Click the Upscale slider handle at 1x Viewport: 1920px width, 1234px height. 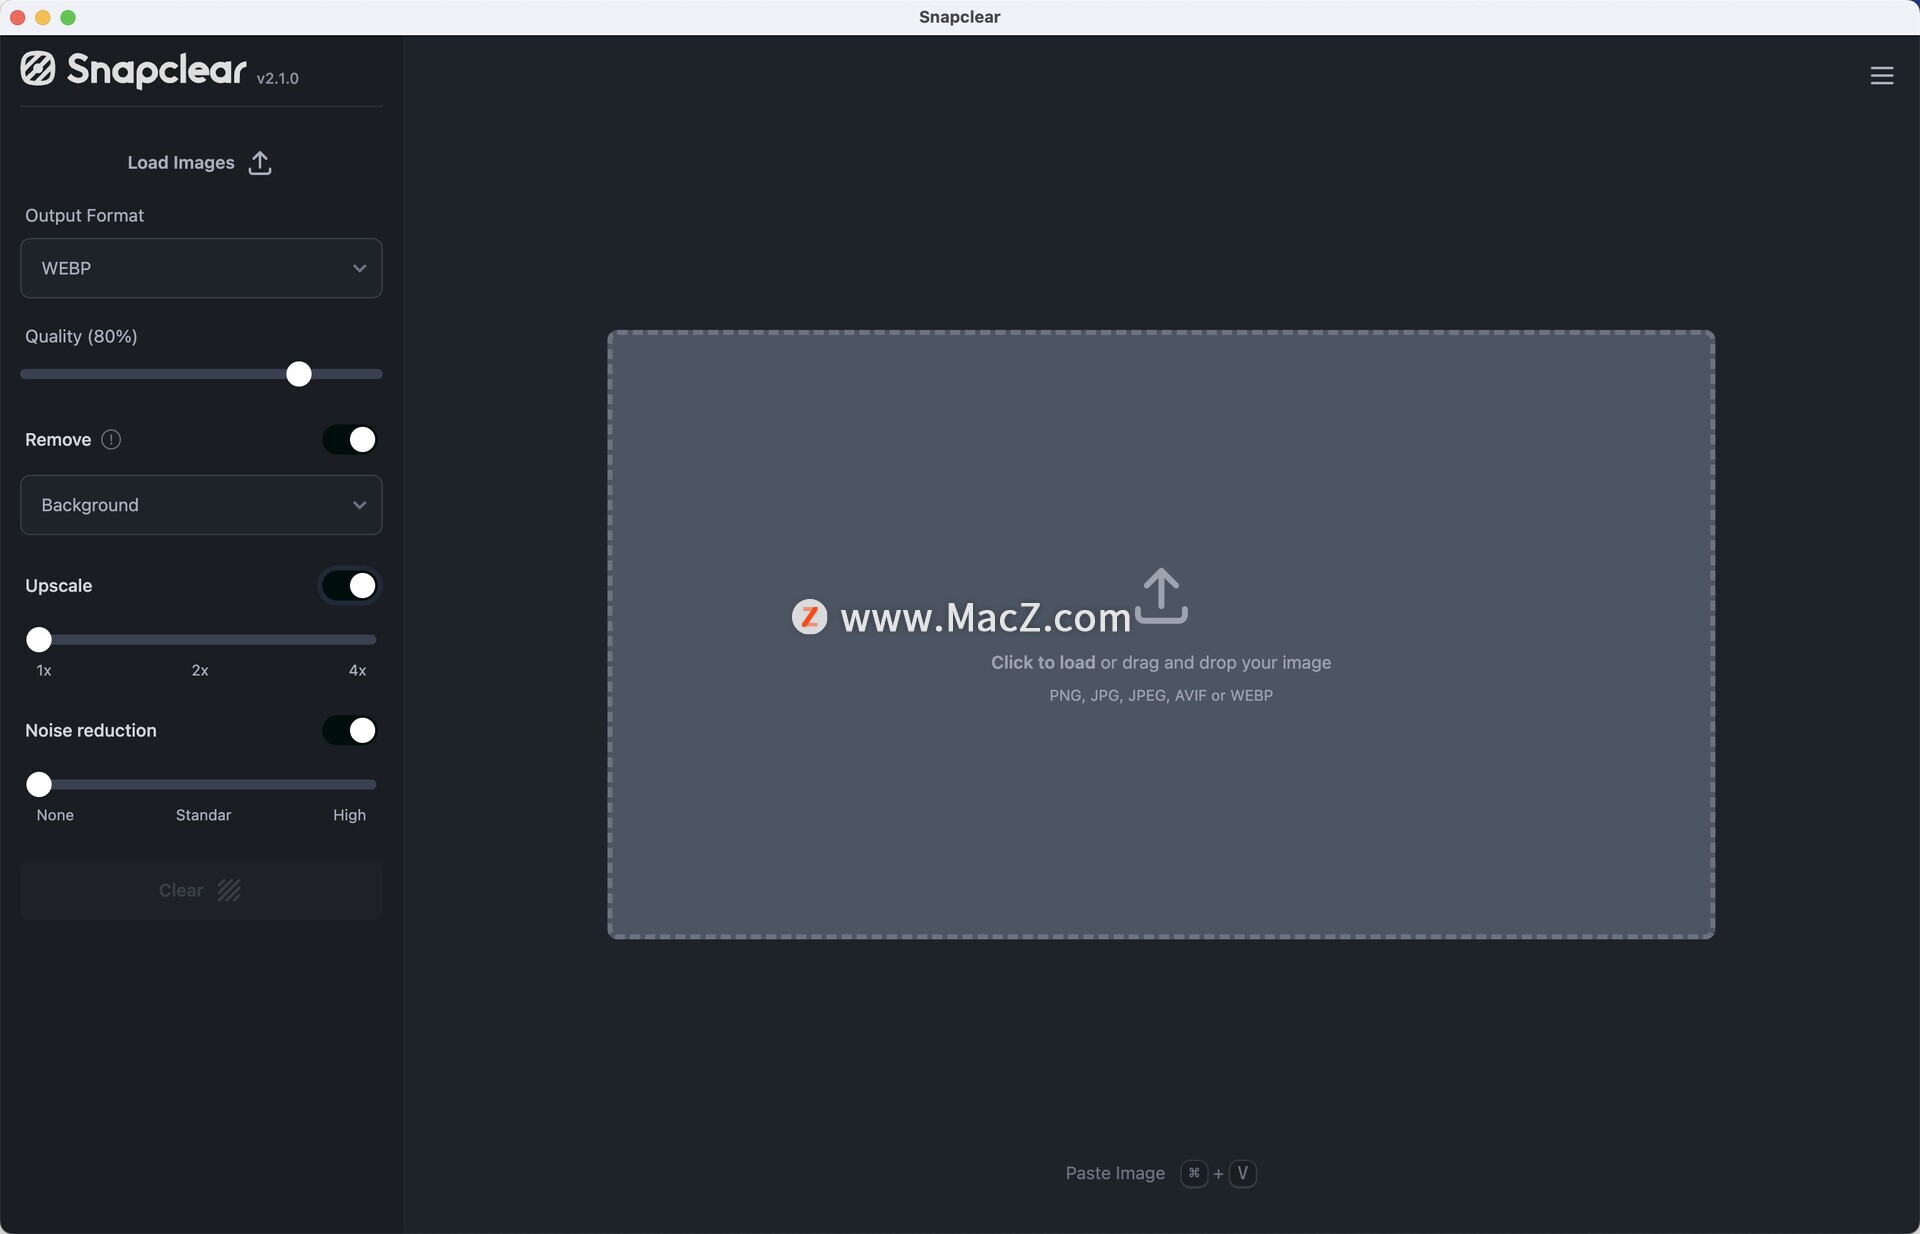coord(39,640)
